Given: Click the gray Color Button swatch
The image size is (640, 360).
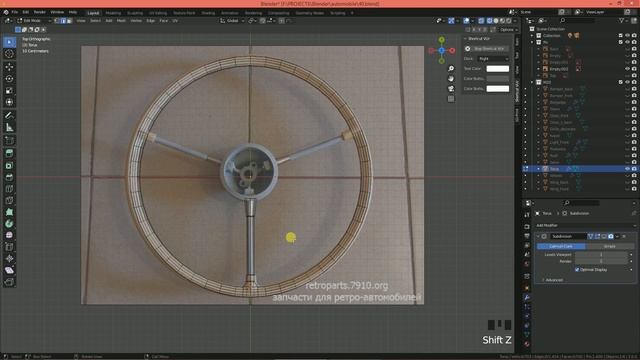Looking at the screenshot, I should click(x=498, y=78).
